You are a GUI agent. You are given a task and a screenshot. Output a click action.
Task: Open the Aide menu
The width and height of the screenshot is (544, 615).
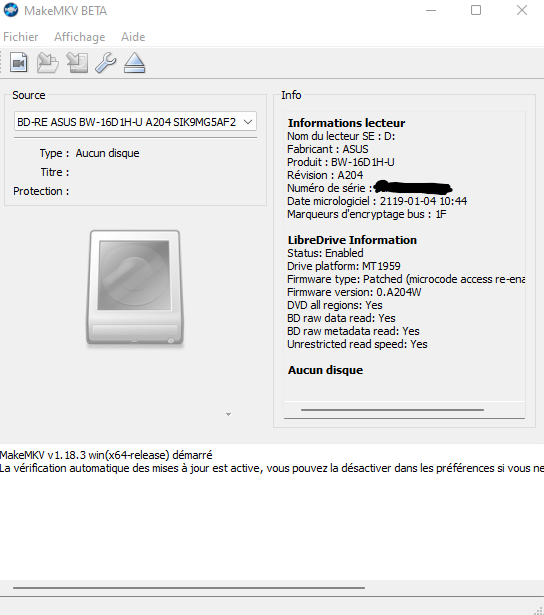(x=133, y=37)
